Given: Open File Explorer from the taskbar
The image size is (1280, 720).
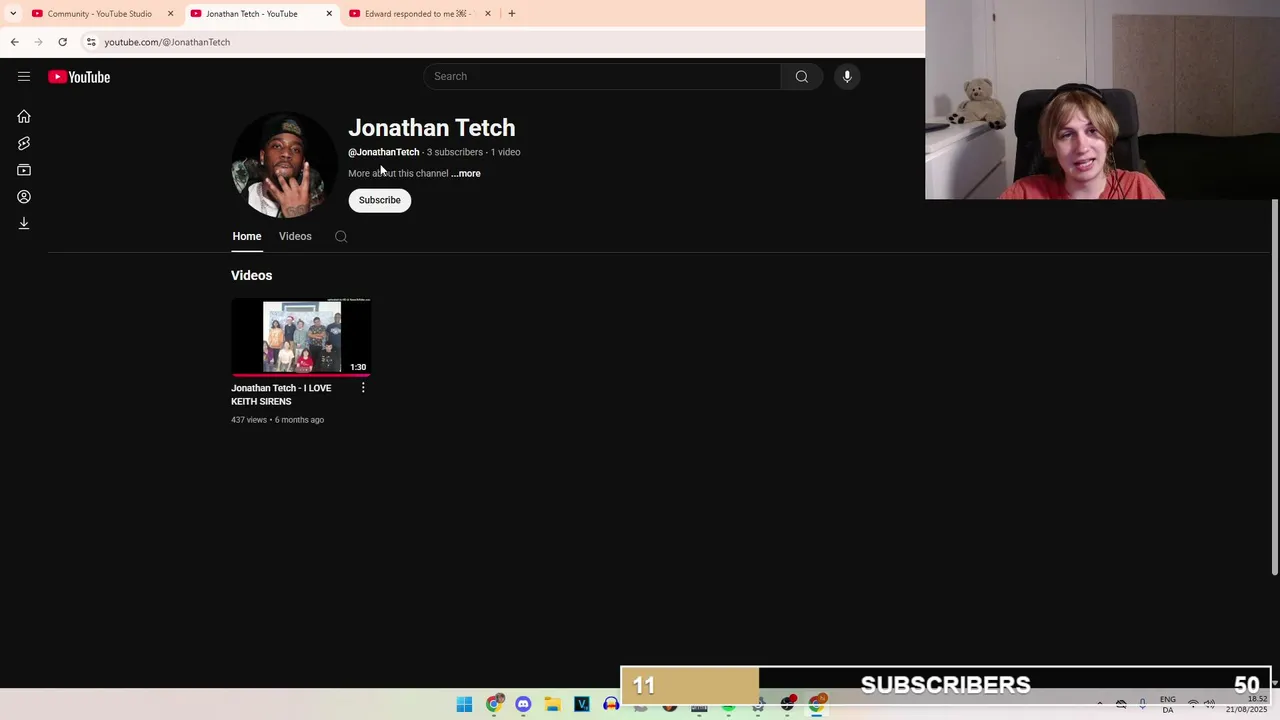Looking at the screenshot, I should point(552,705).
